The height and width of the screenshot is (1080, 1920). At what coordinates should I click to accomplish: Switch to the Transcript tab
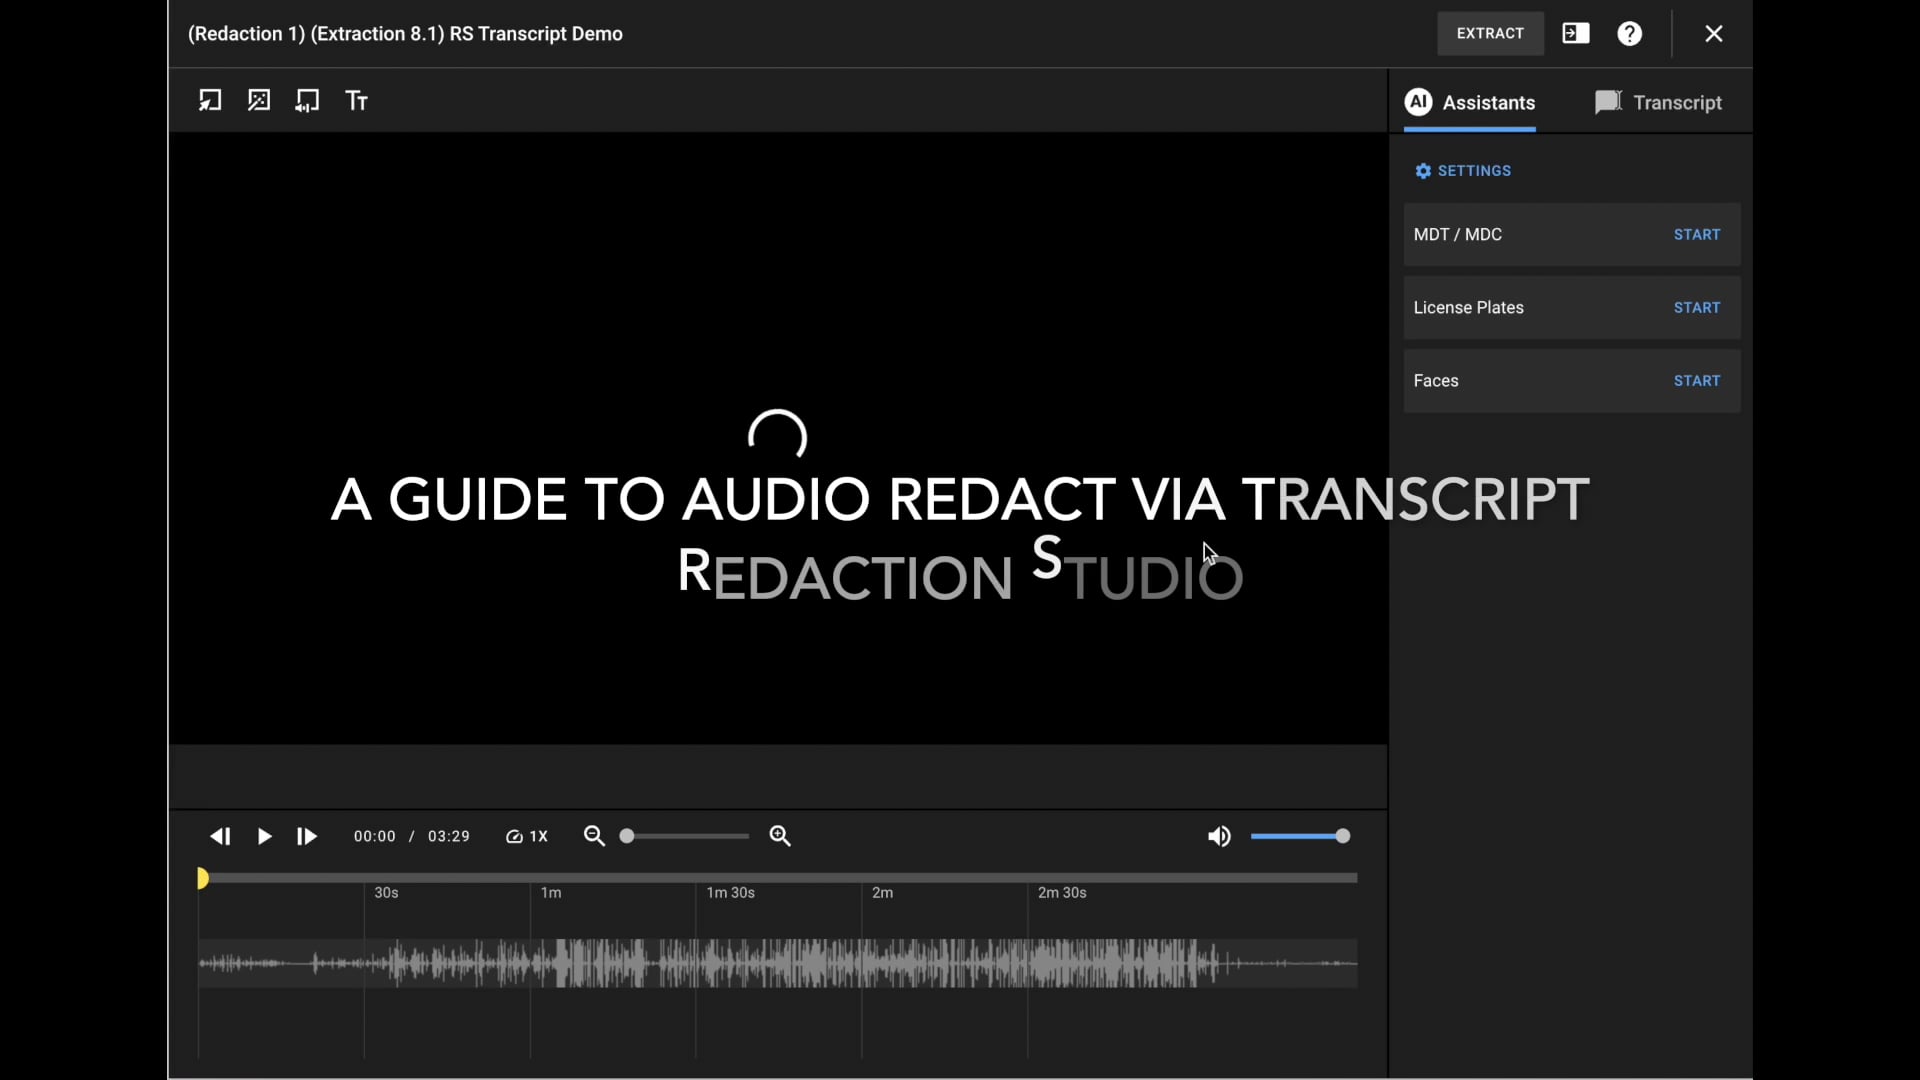(1658, 102)
